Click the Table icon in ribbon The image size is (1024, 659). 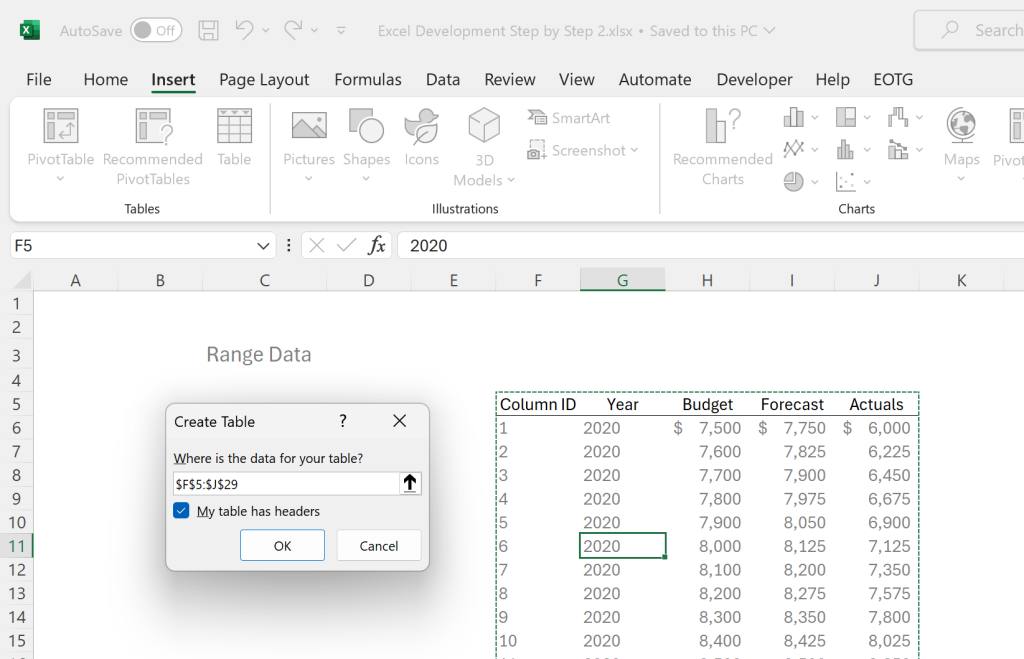pos(234,125)
